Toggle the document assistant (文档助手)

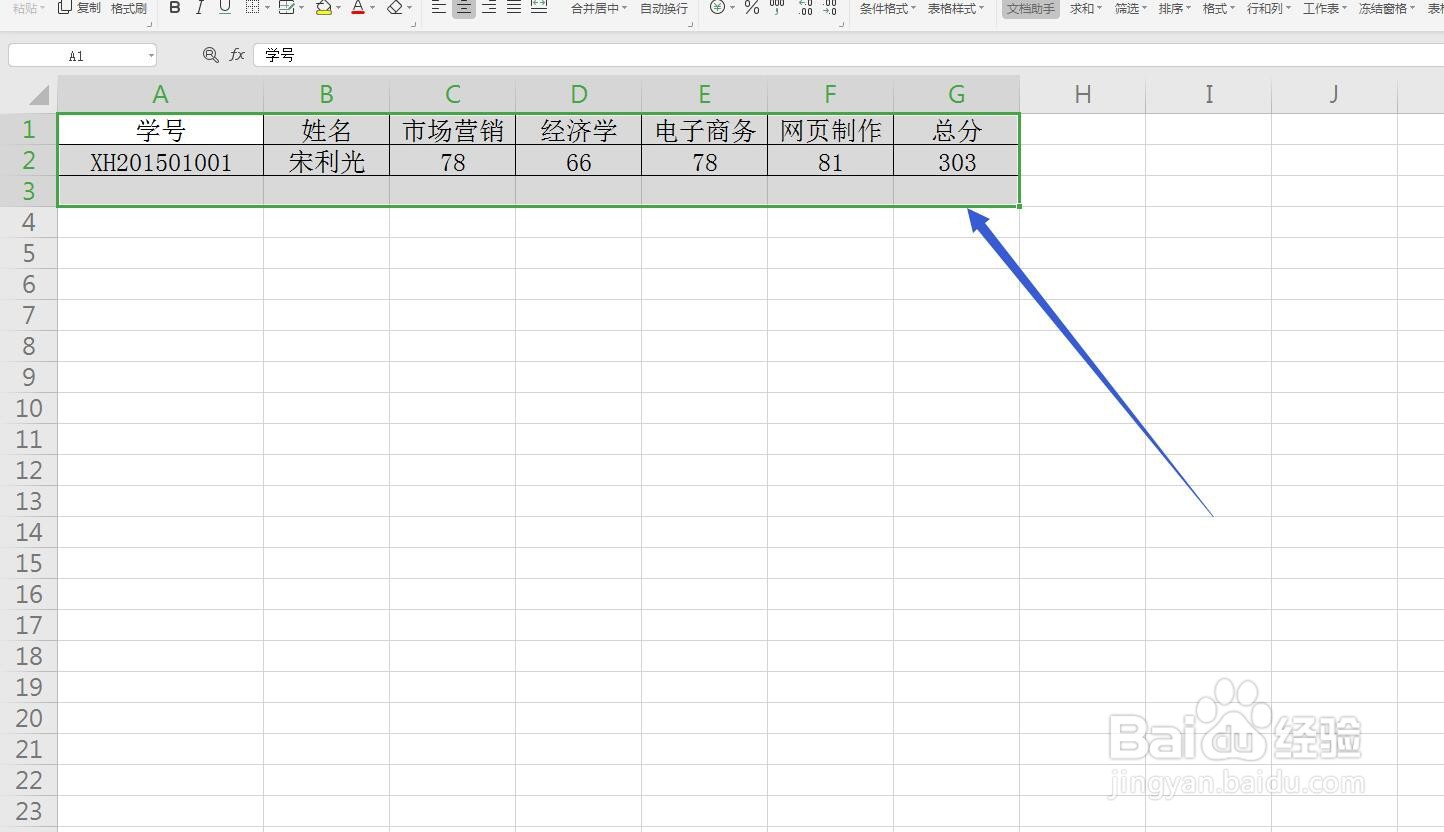click(1031, 8)
